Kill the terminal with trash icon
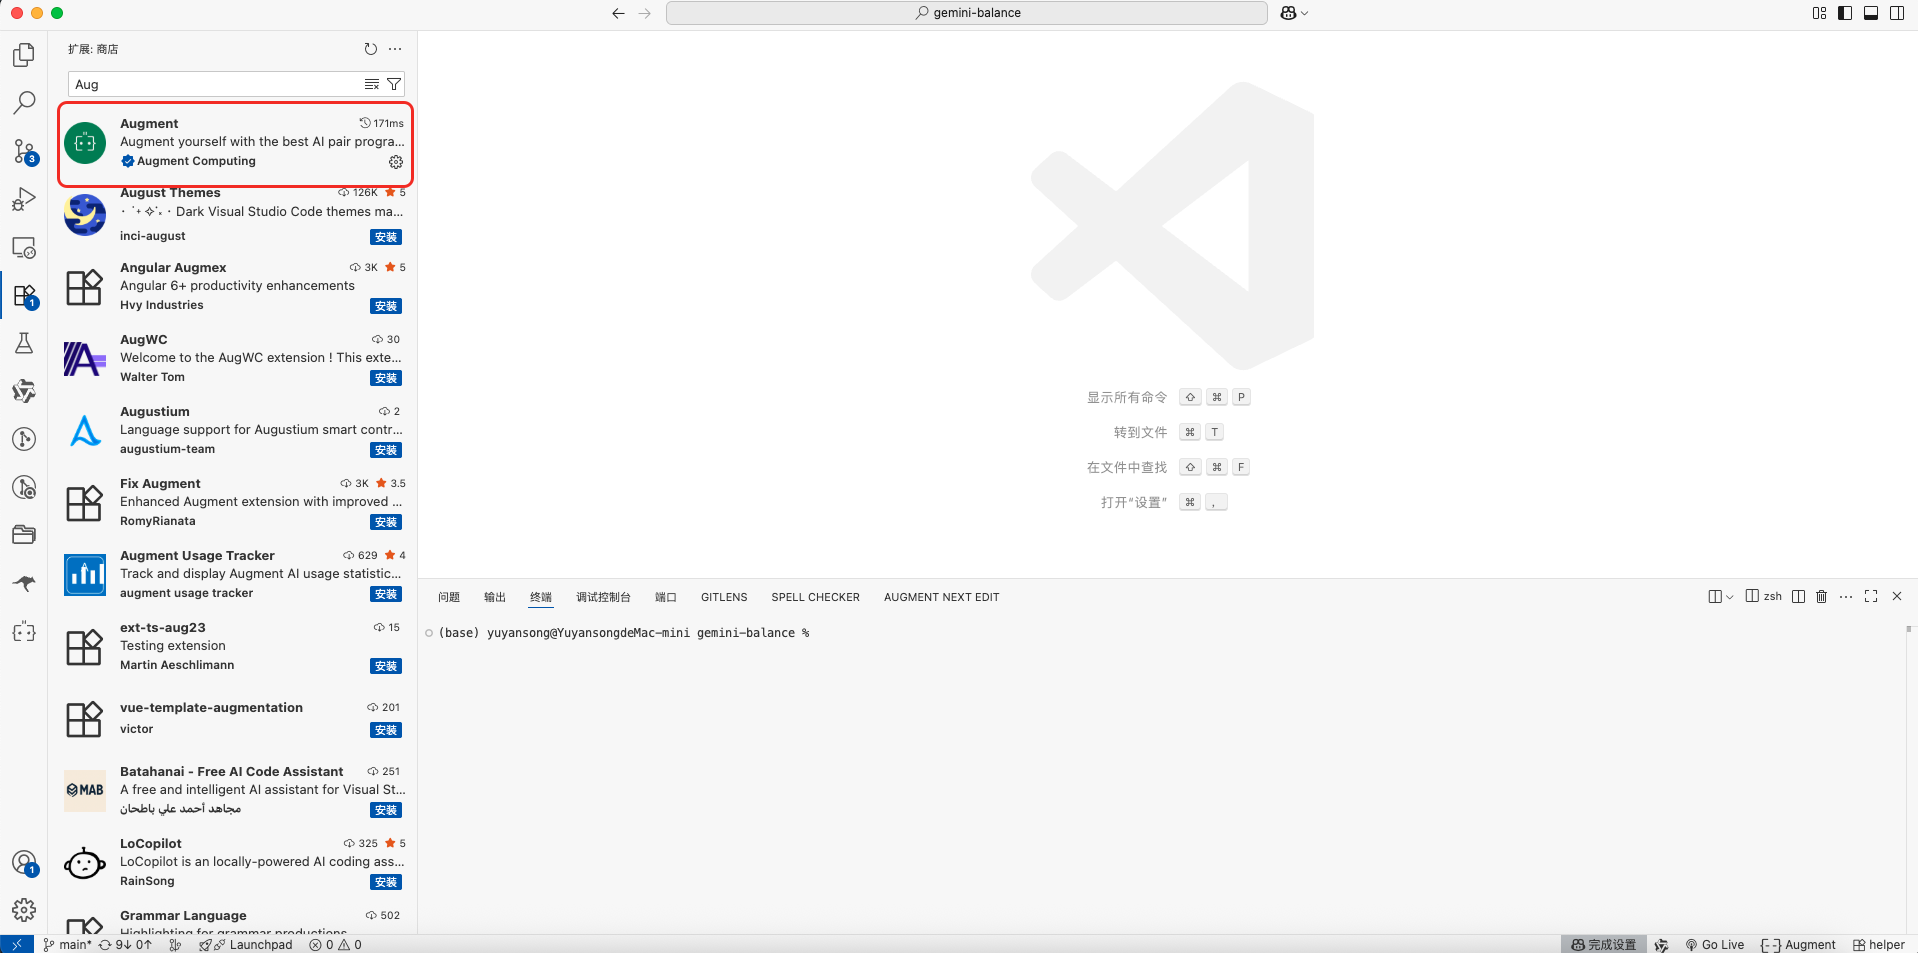 pyautogui.click(x=1822, y=596)
